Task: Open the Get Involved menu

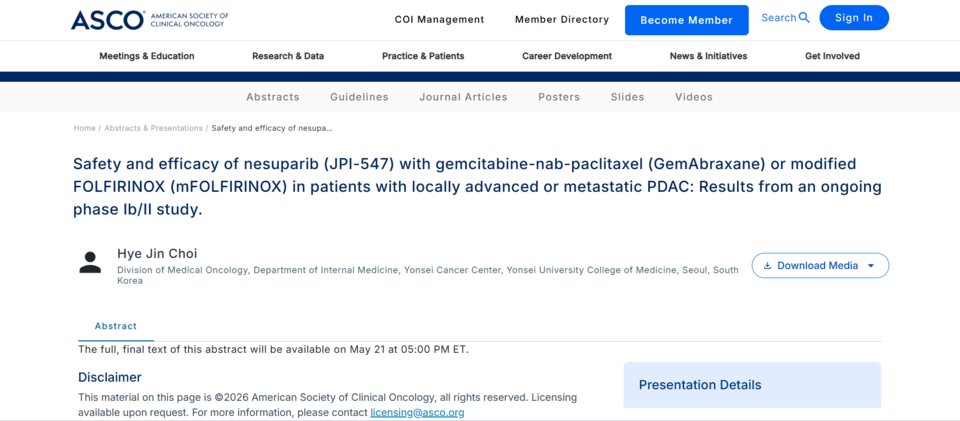Action: point(832,56)
